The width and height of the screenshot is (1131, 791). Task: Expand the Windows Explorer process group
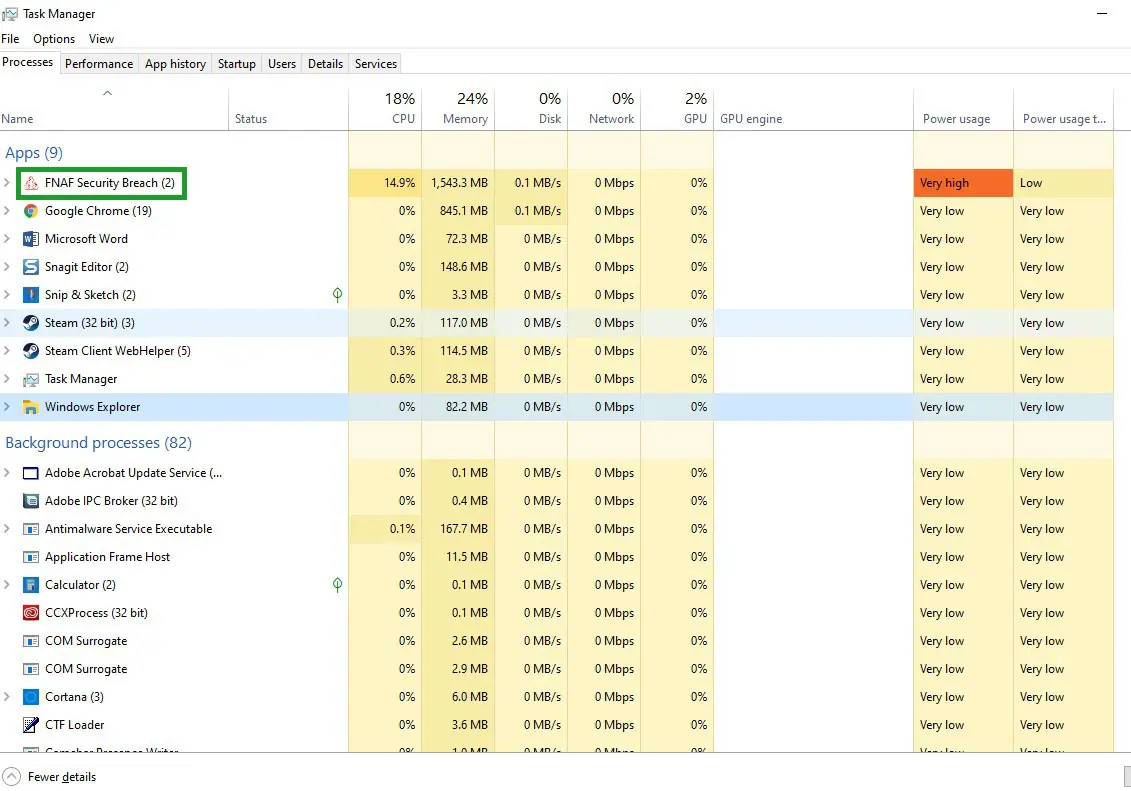pyautogui.click(x=6, y=407)
